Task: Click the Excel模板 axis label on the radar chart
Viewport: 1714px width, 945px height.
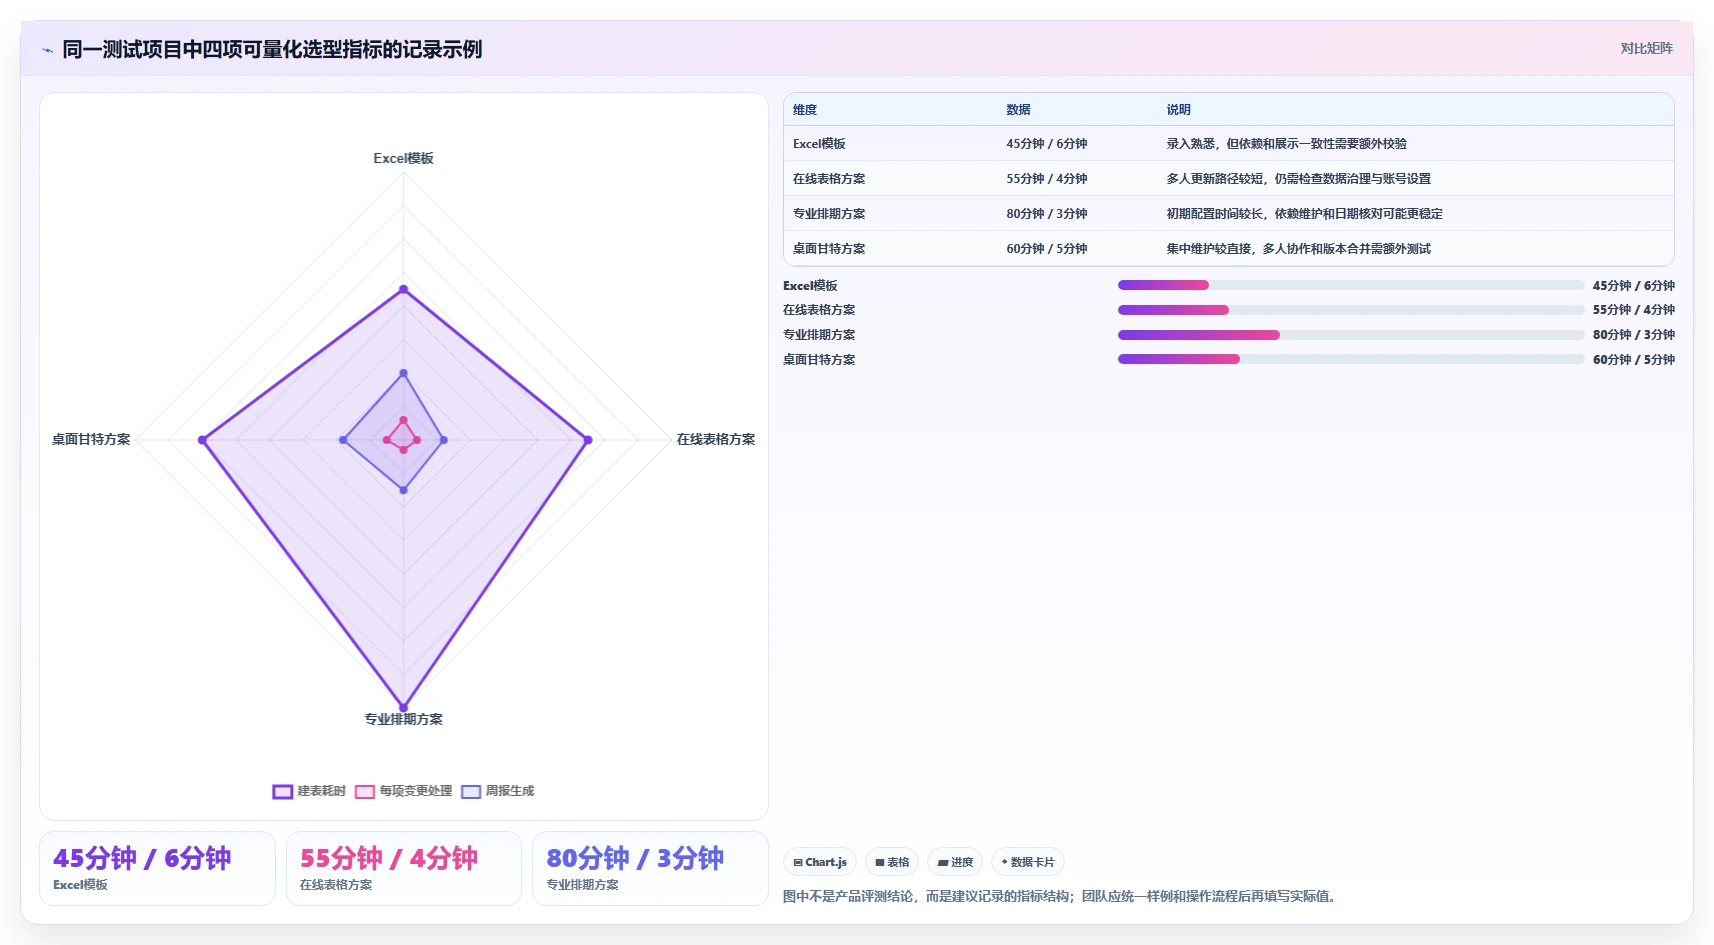Action: point(403,158)
